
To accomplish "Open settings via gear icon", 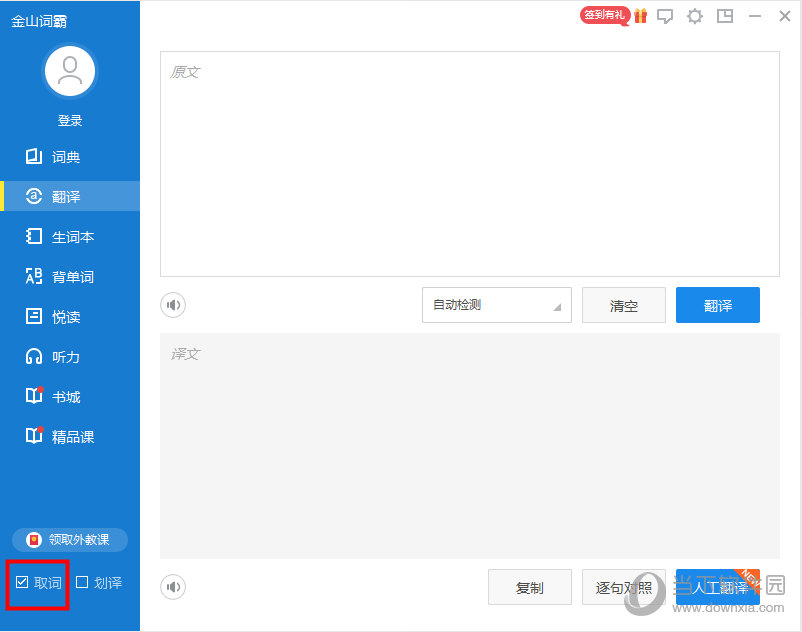I will tap(695, 16).
